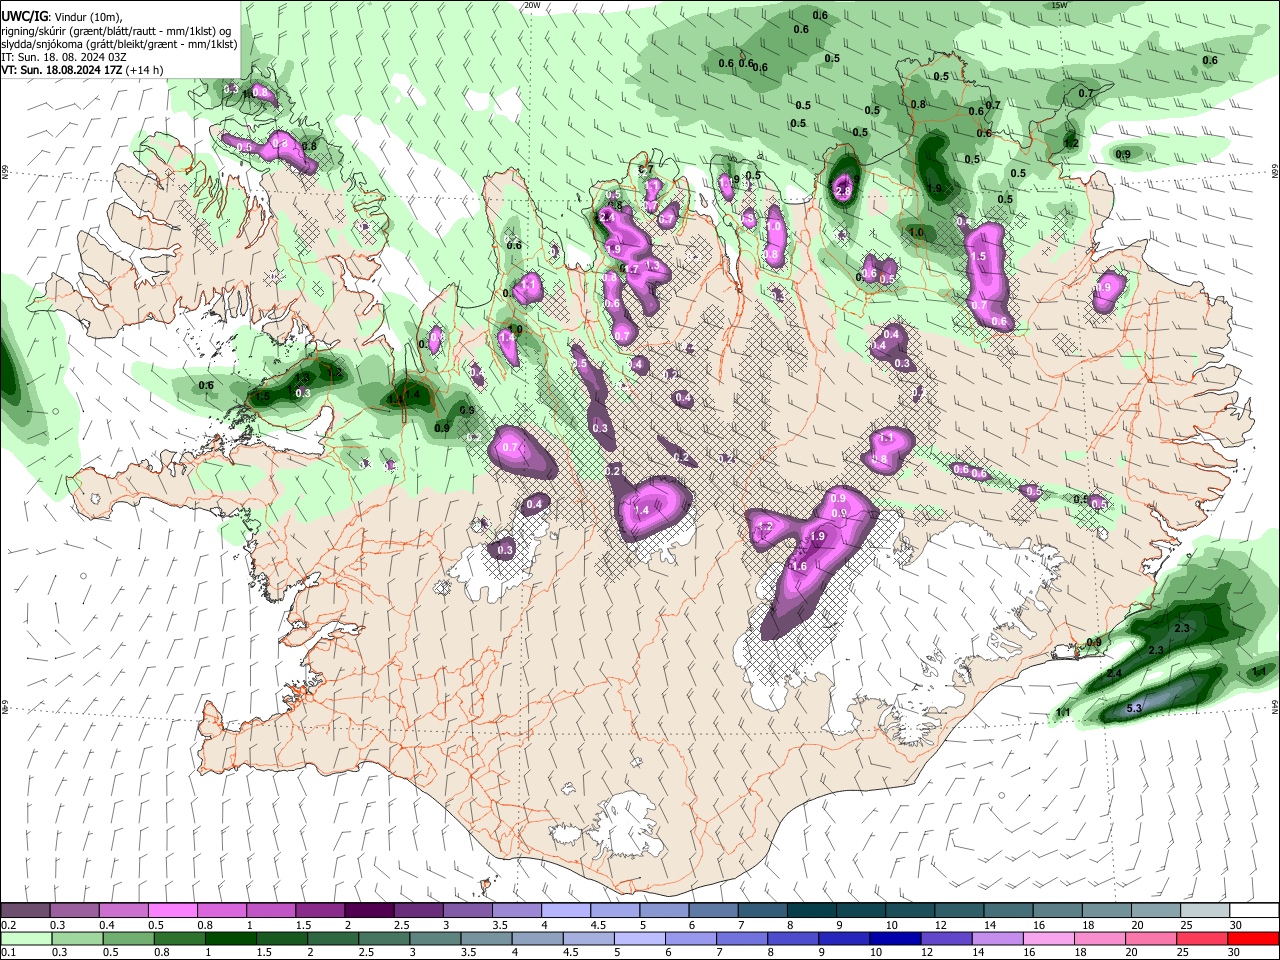Click the 1.6 snow value over central highlands
Viewport: 1280px width, 960px height.
[x=799, y=567]
